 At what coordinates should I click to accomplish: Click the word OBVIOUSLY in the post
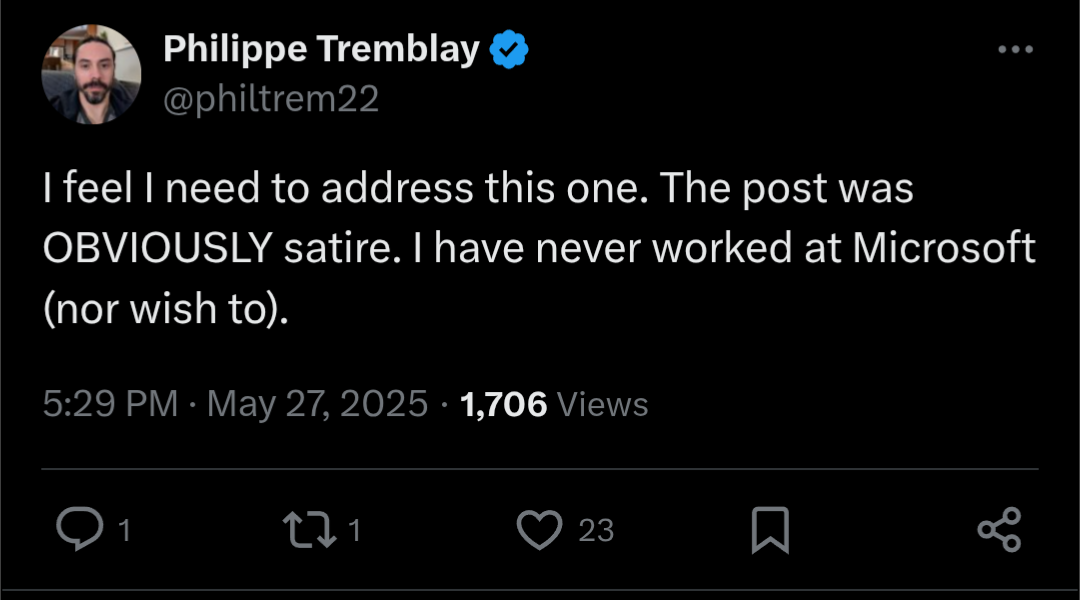point(157,249)
